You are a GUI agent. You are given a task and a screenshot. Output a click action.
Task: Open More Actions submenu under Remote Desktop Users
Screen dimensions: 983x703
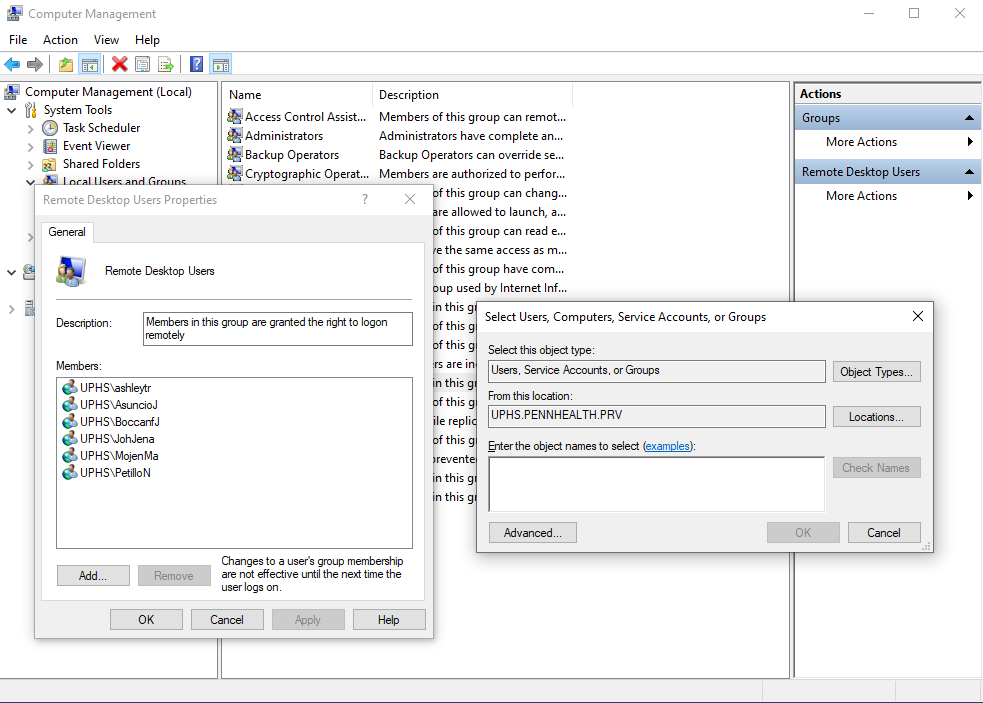pyautogui.click(x=888, y=196)
